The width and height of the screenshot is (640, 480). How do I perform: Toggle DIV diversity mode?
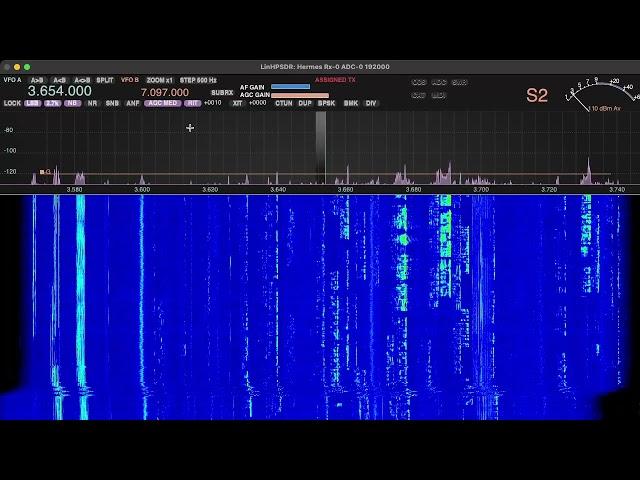coord(371,103)
